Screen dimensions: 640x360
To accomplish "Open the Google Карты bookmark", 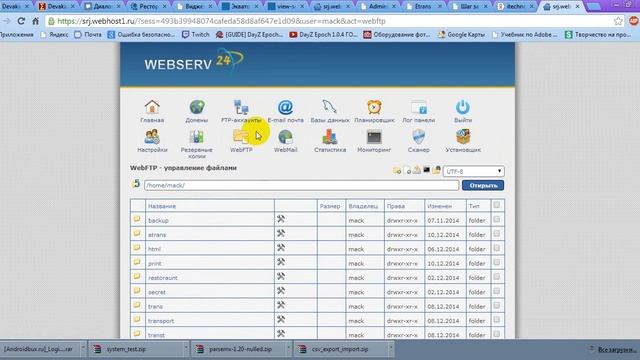I will (462, 35).
